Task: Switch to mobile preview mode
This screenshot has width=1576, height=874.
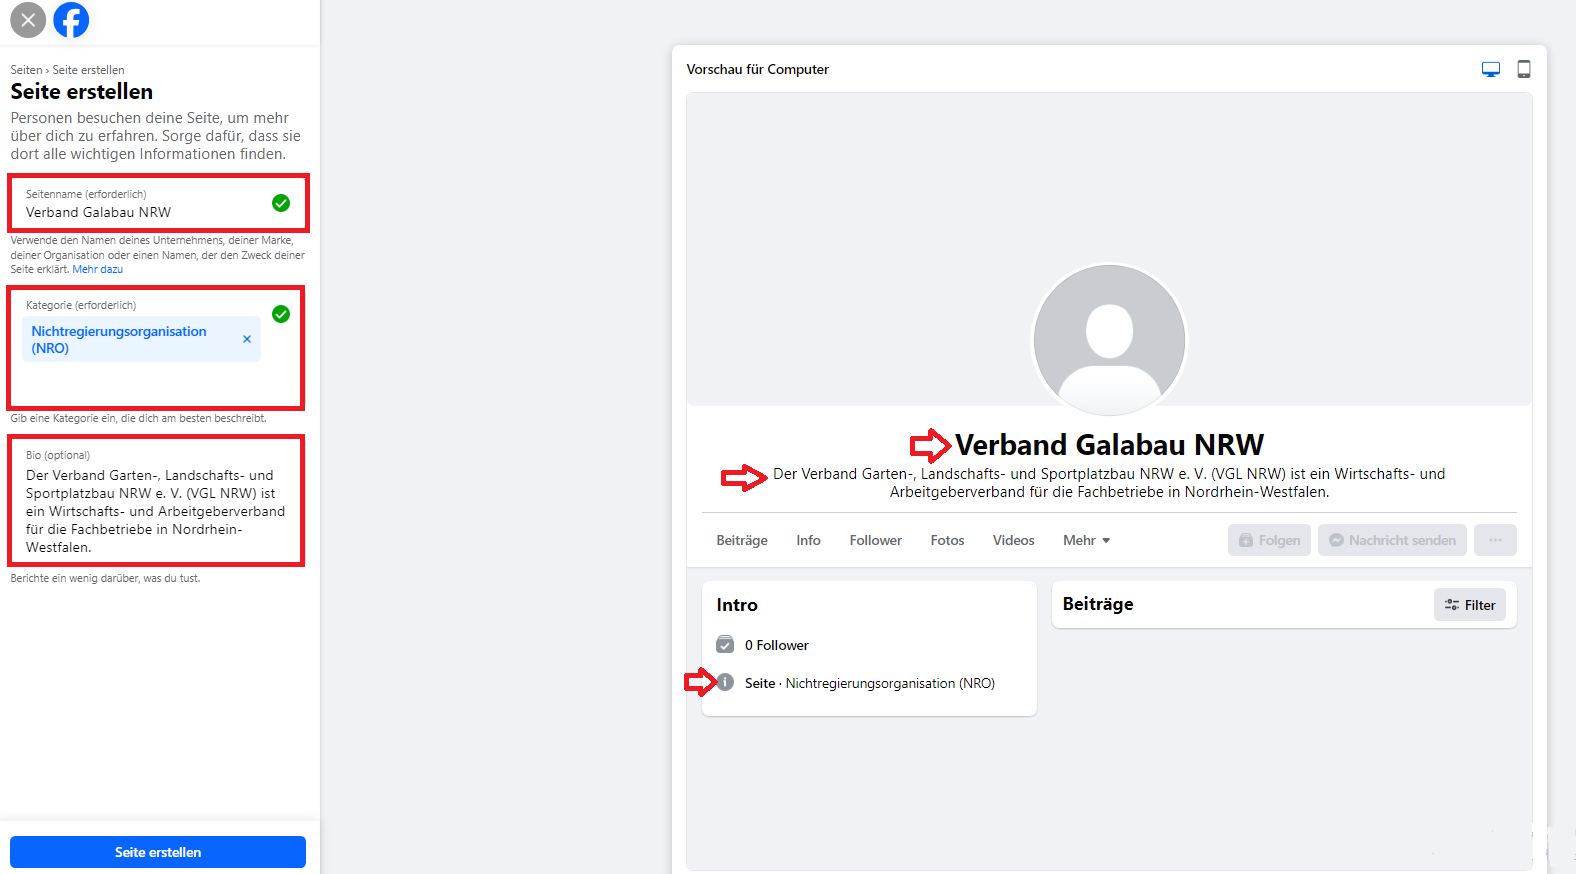Action: [1524, 69]
